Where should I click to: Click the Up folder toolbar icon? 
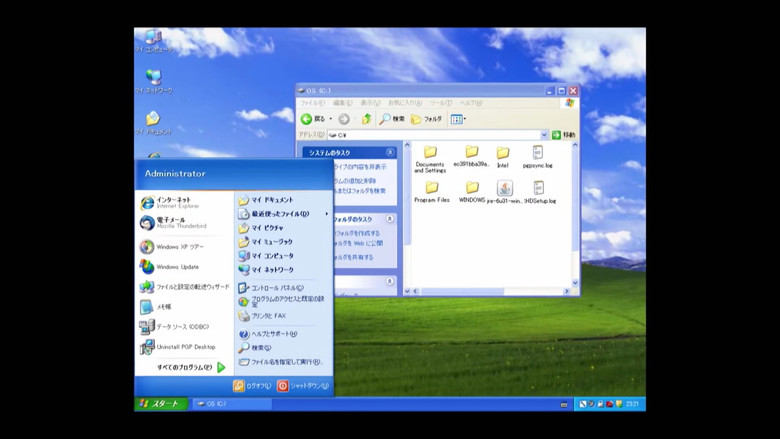point(367,119)
